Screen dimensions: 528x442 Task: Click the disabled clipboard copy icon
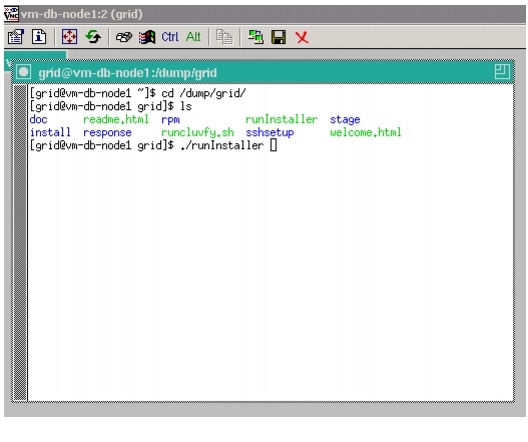pyautogui.click(x=224, y=37)
